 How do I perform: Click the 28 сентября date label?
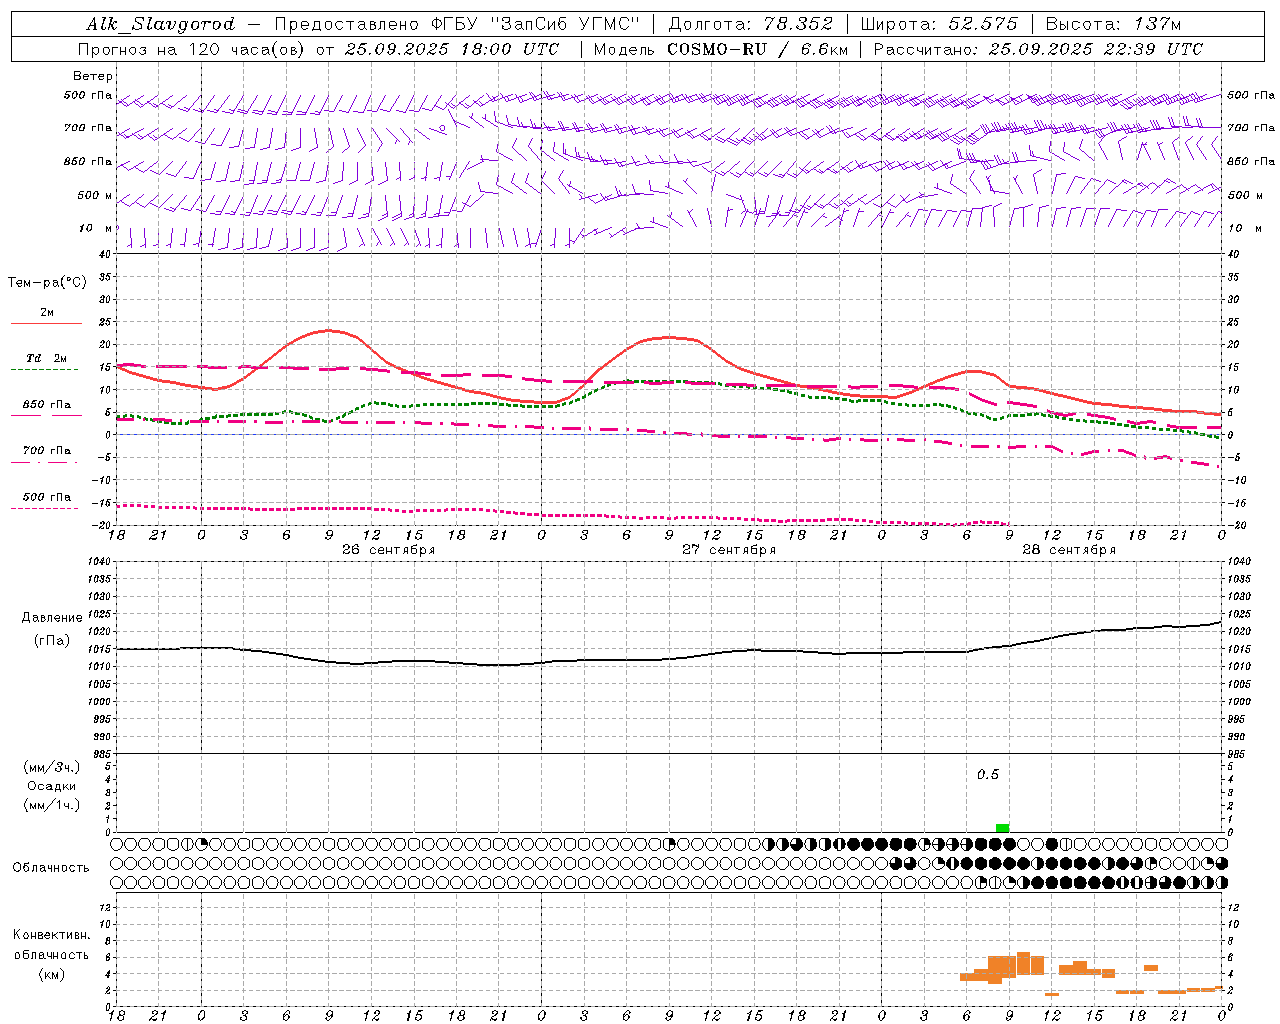(x=1069, y=550)
